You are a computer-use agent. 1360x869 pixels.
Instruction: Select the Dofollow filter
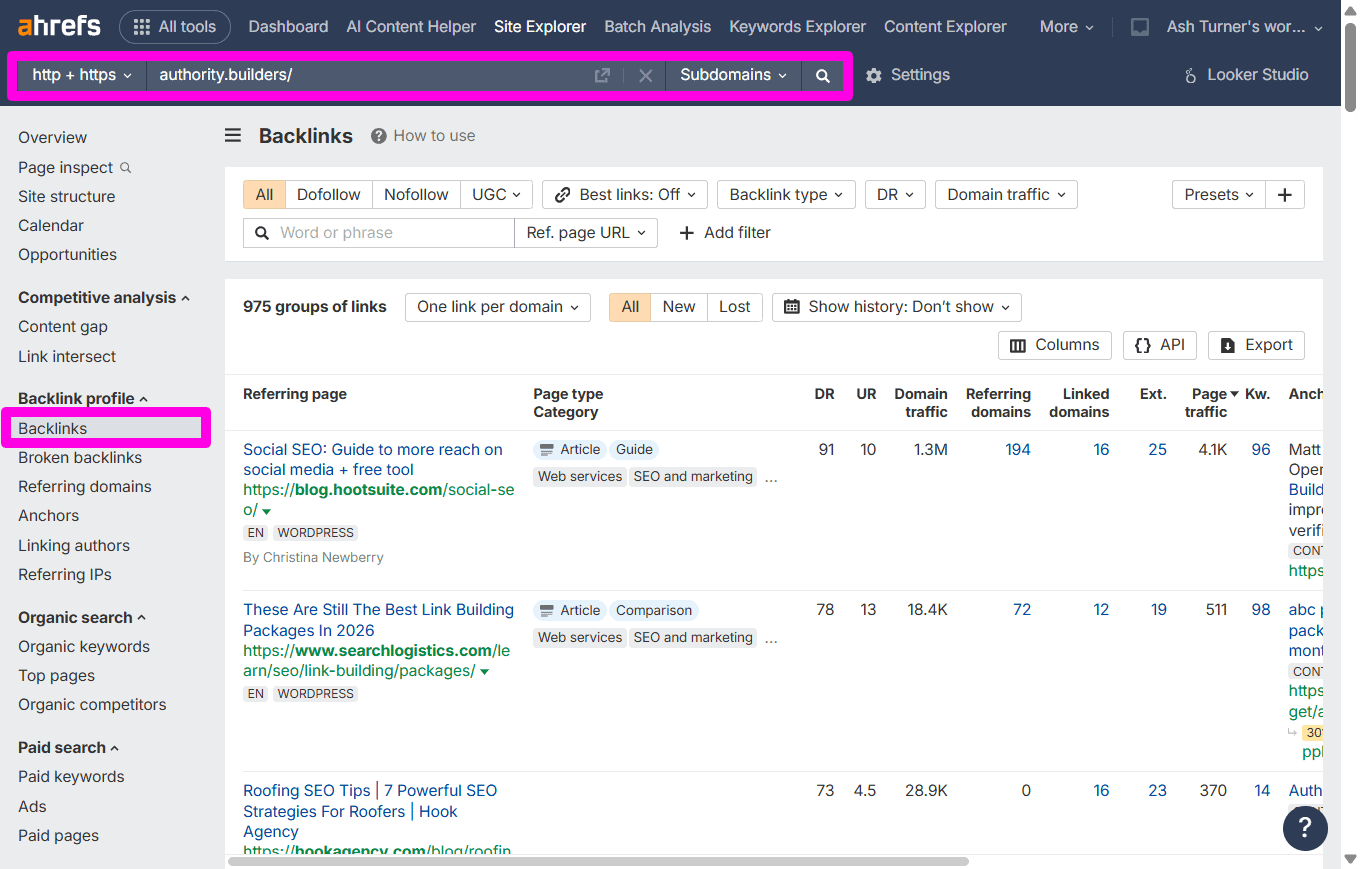(329, 195)
